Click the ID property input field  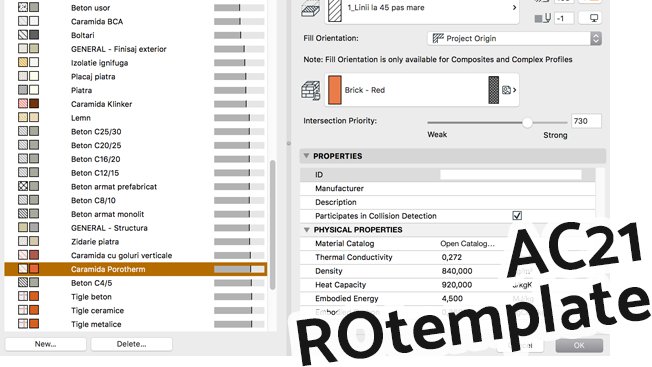pyautogui.click(x=511, y=175)
